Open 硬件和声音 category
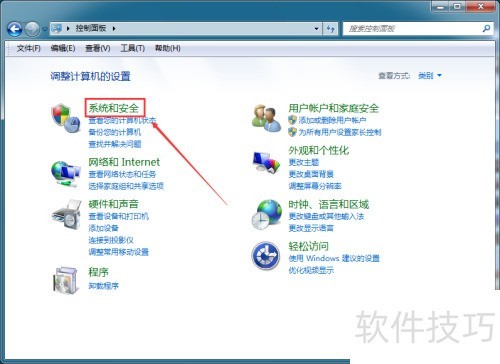This screenshot has height=364, width=500. tap(113, 204)
